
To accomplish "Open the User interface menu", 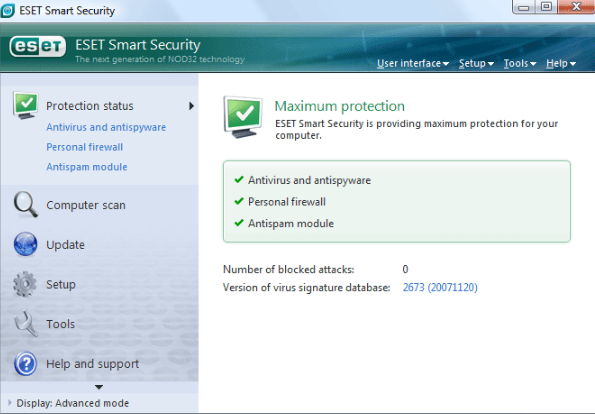I will [413, 63].
